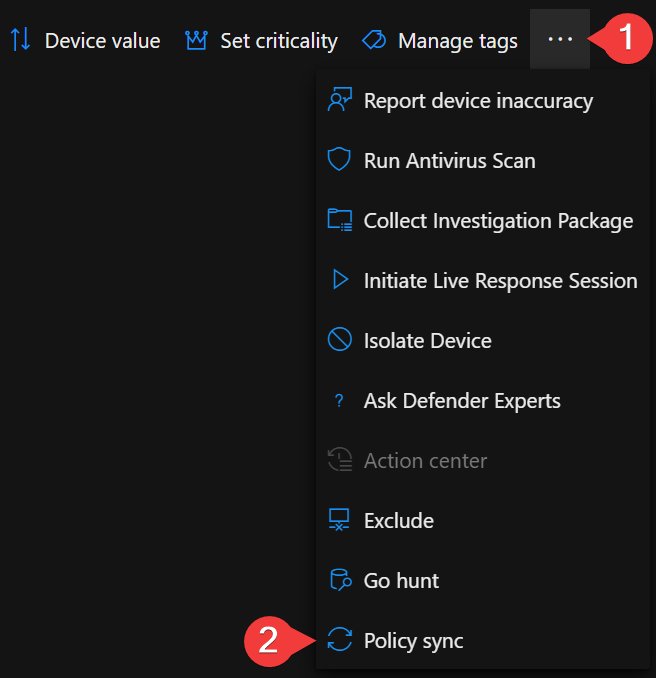
Task: Open the three-dot more actions menu
Action: click(560, 39)
